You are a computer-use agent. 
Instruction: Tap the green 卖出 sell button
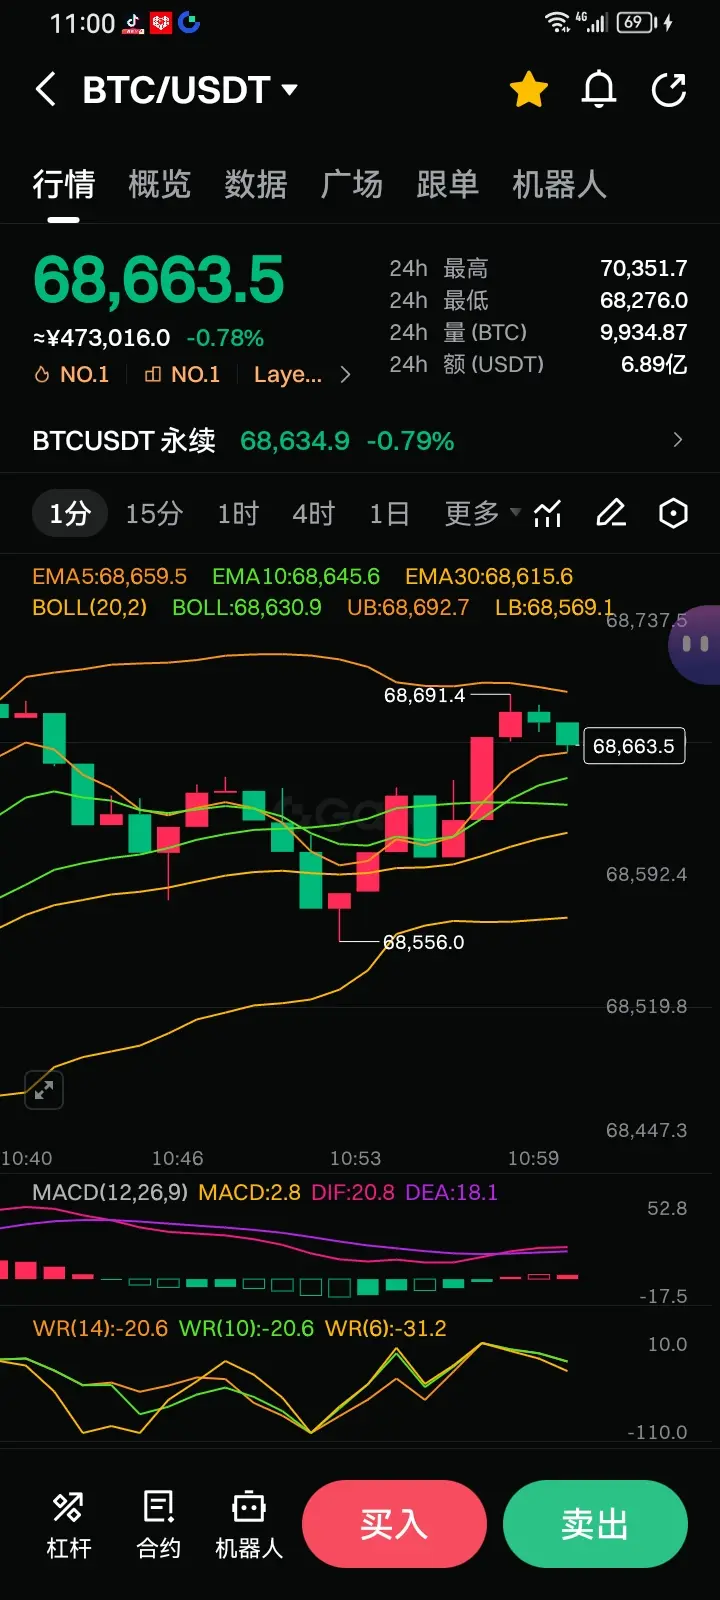pyautogui.click(x=595, y=1524)
